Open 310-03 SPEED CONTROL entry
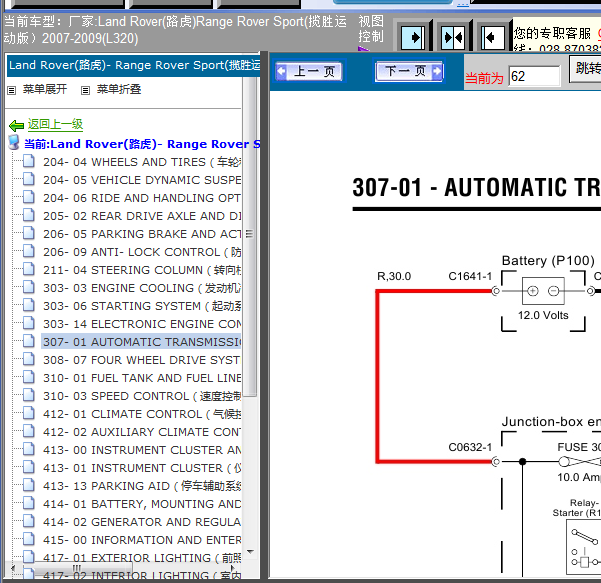This screenshot has height=583, width=601. click(142, 396)
